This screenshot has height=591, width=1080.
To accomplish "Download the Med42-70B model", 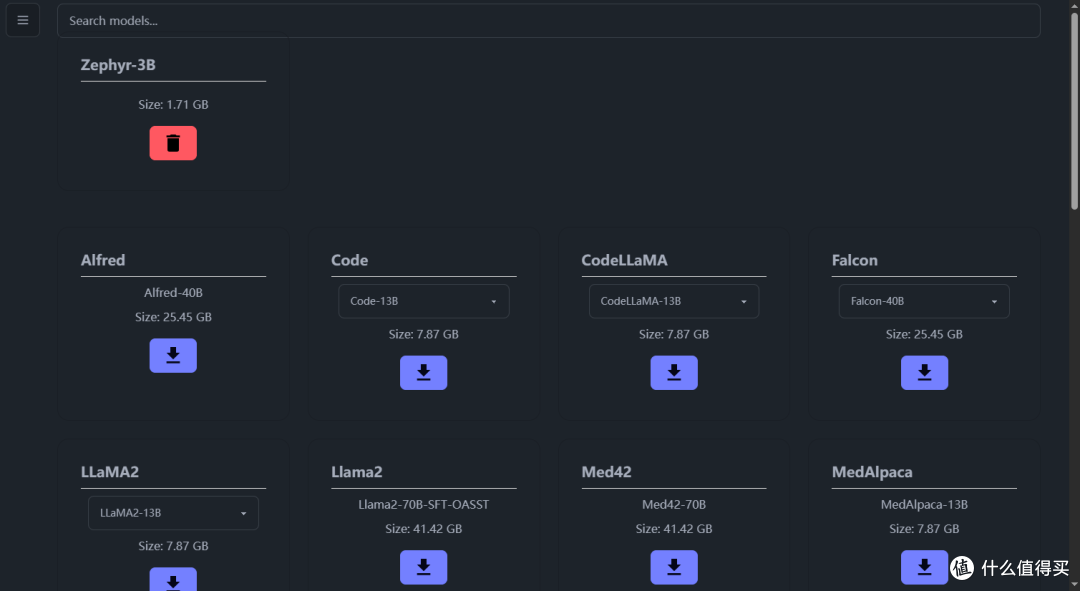I will coord(674,567).
